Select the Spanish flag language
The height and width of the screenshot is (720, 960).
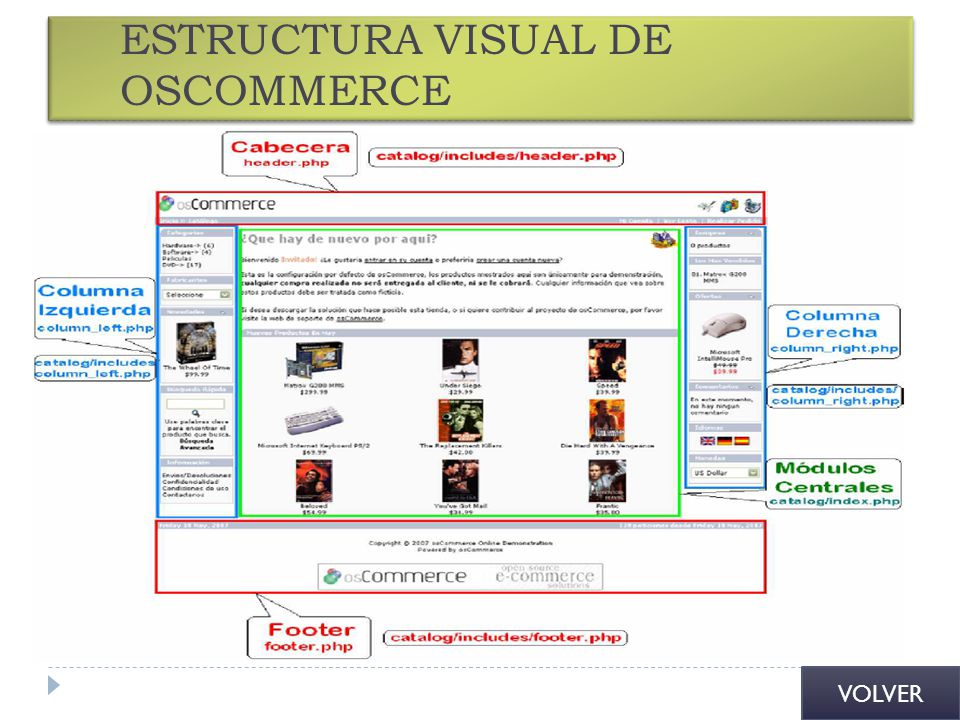point(741,441)
